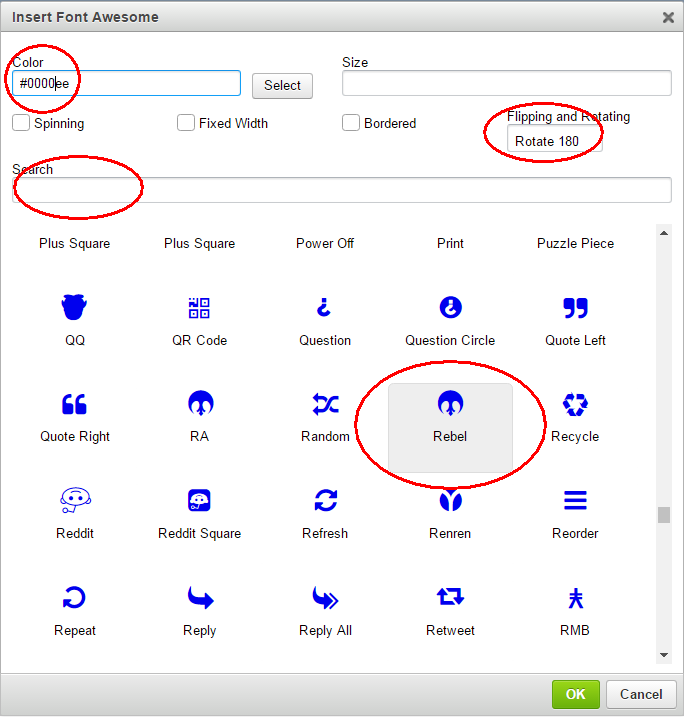Enable the Spinning checkbox
This screenshot has height=717, width=684.
[x=21, y=123]
